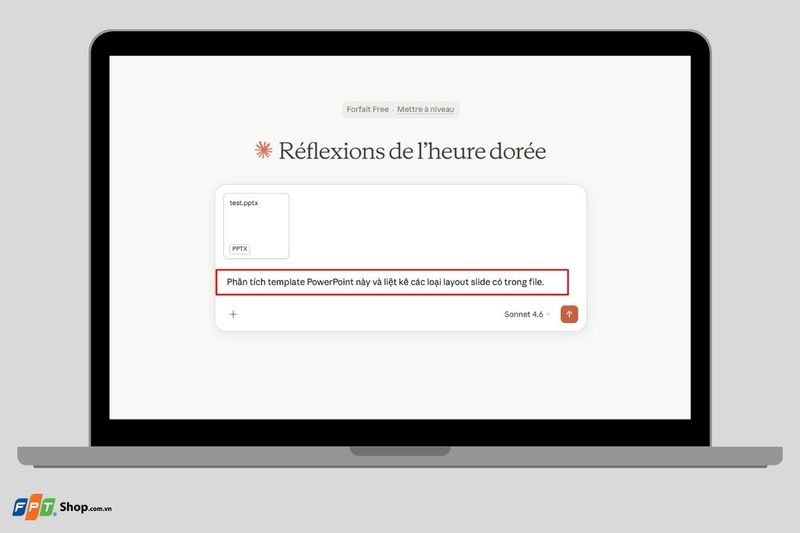Click the 'Forfait Free' plan label
This screenshot has width=800, height=533.
tap(367, 109)
